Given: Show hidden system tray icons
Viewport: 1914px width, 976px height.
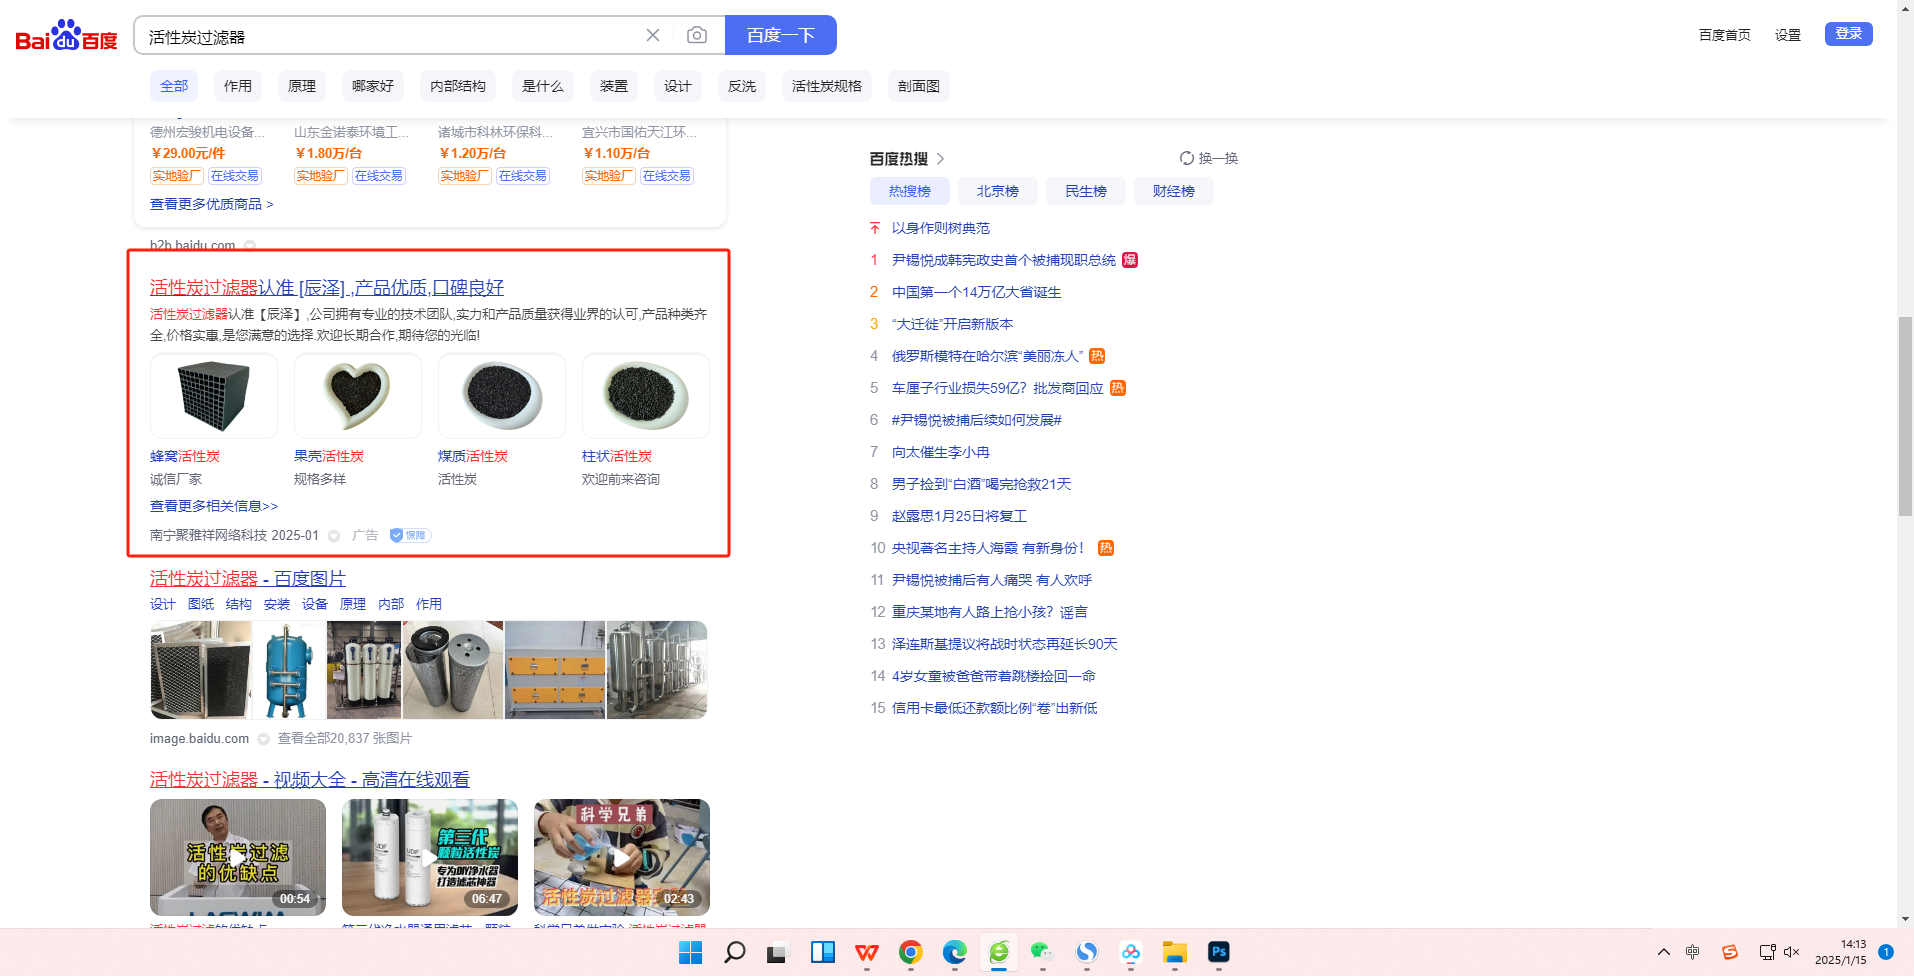Looking at the screenshot, I should [x=1663, y=952].
